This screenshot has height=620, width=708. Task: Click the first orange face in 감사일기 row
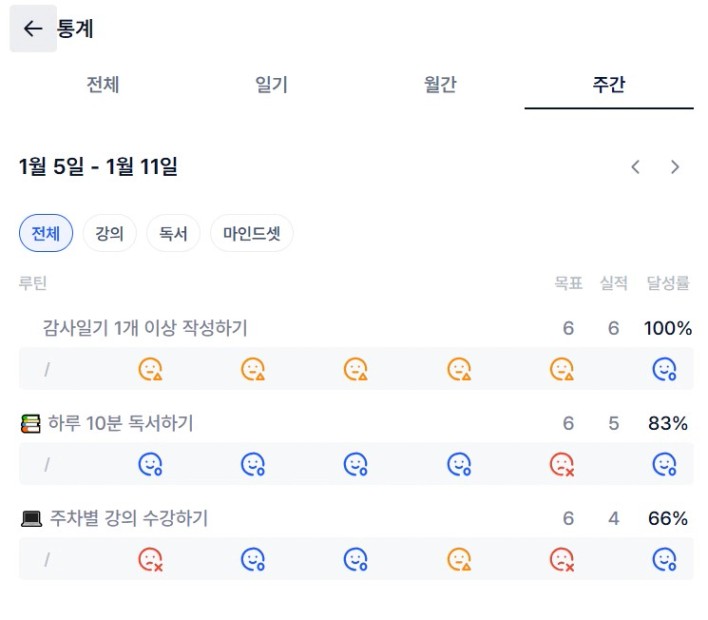click(150, 369)
